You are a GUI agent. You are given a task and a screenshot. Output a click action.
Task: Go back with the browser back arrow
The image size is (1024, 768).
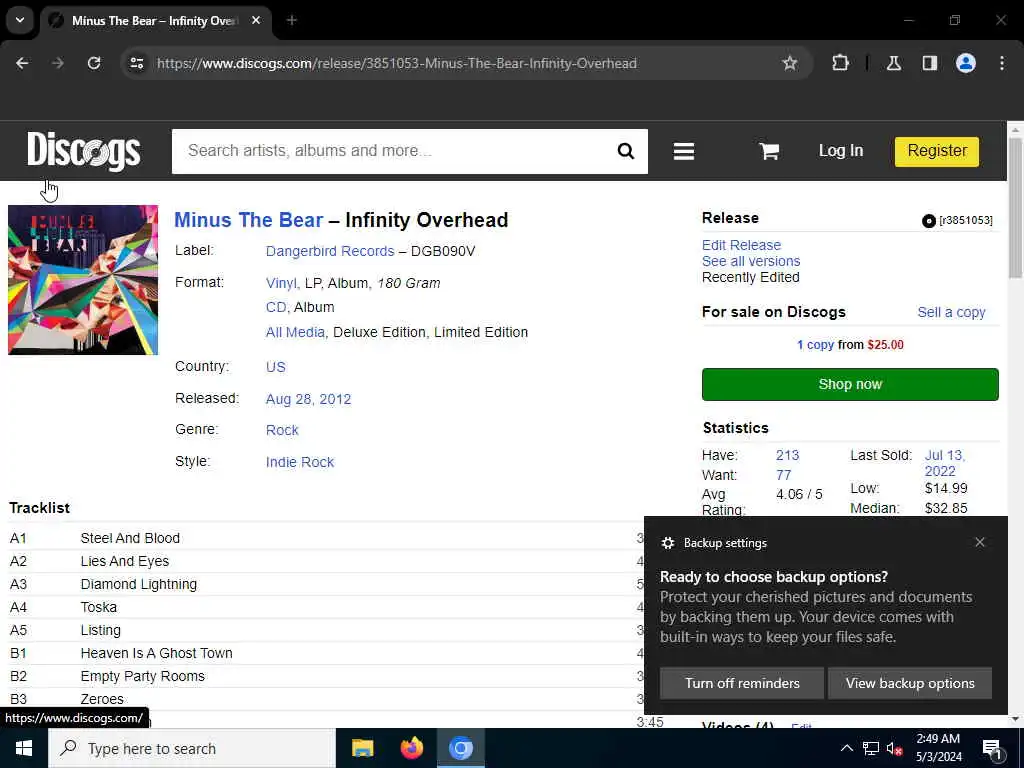[22, 63]
